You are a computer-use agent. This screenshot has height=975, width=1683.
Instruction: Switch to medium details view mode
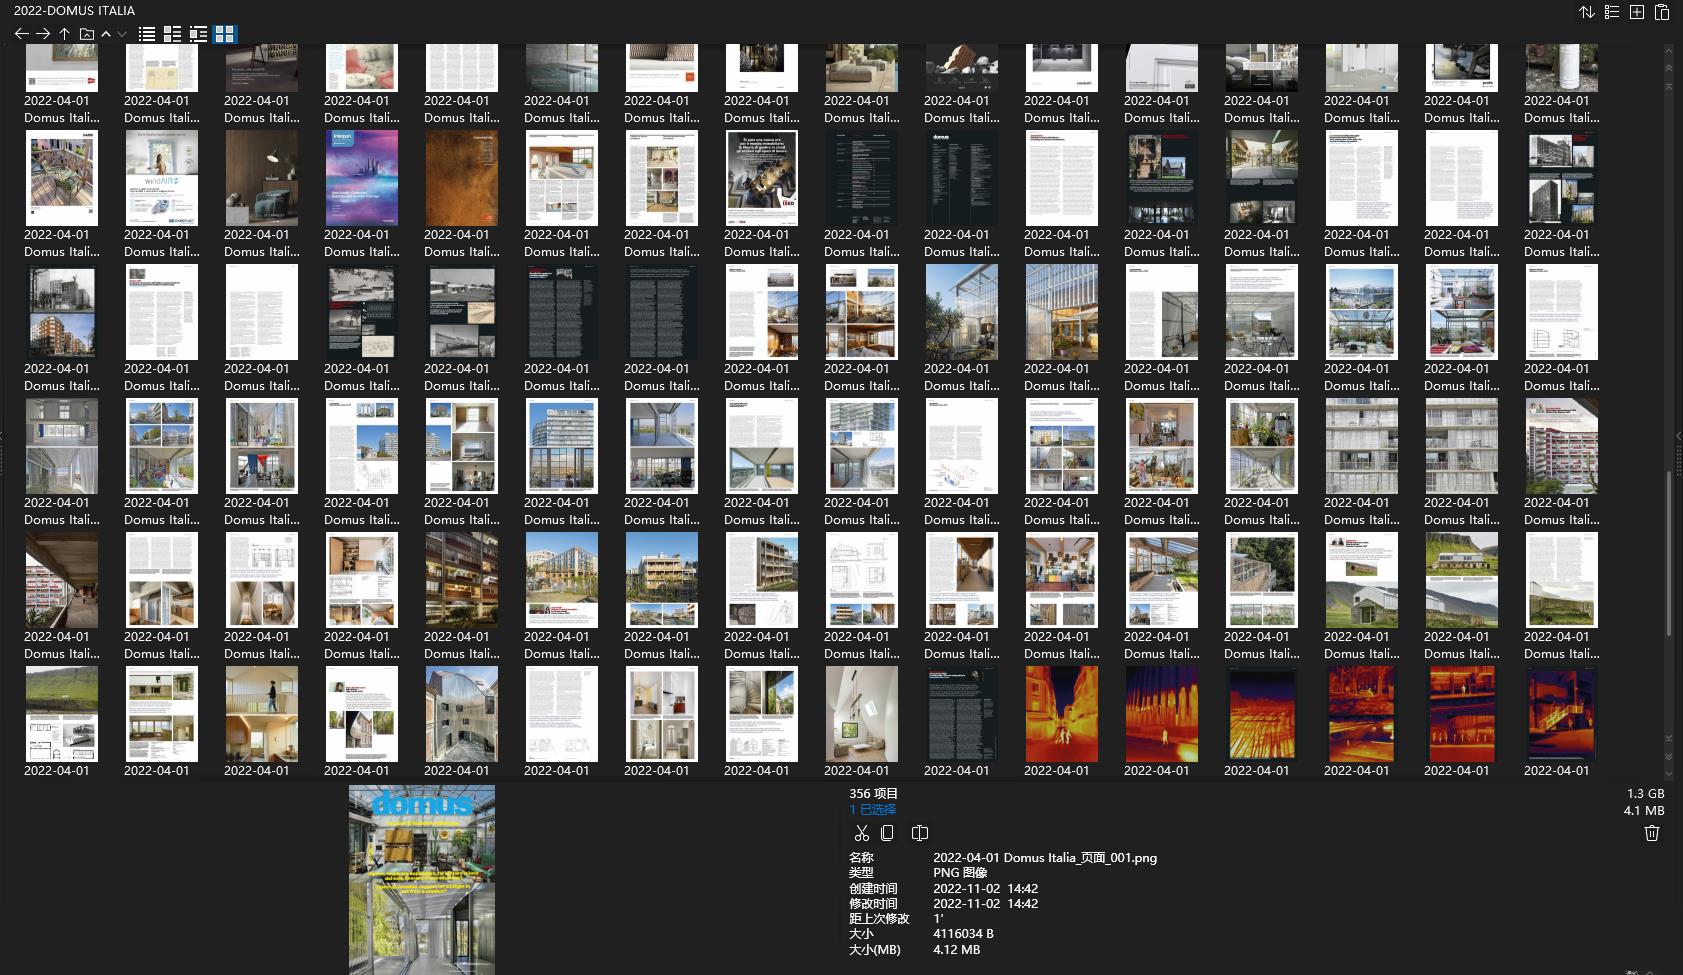[x=171, y=33]
